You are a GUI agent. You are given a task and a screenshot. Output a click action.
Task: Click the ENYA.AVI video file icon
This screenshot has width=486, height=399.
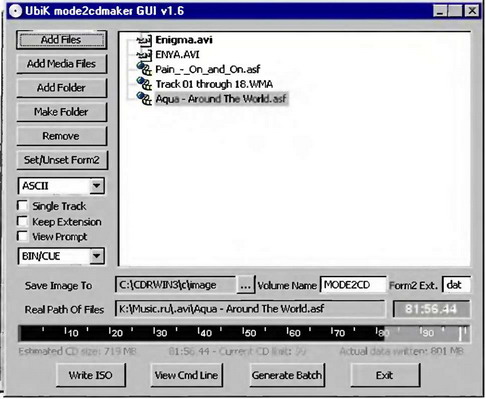[144, 55]
